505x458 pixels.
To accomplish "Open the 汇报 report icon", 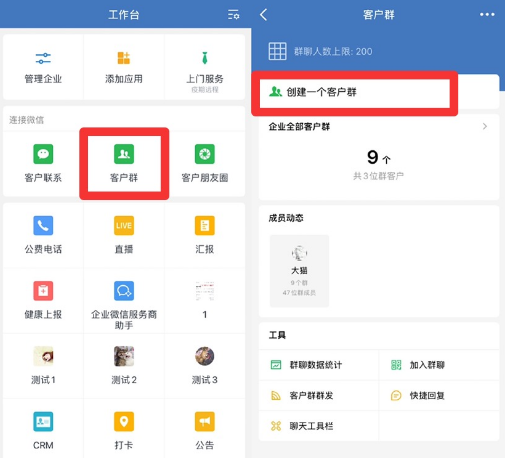I will click(x=205, y=226).
